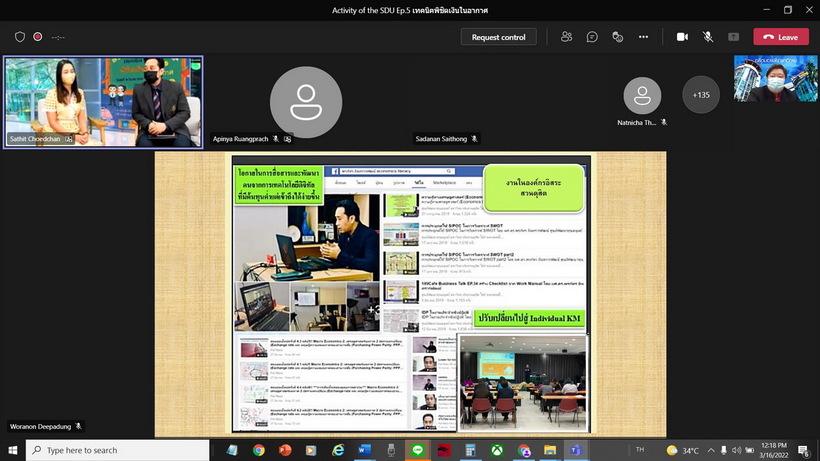
Task: Click the shared presentation slide
Action: pyautogui.click(x=410, y=293)
